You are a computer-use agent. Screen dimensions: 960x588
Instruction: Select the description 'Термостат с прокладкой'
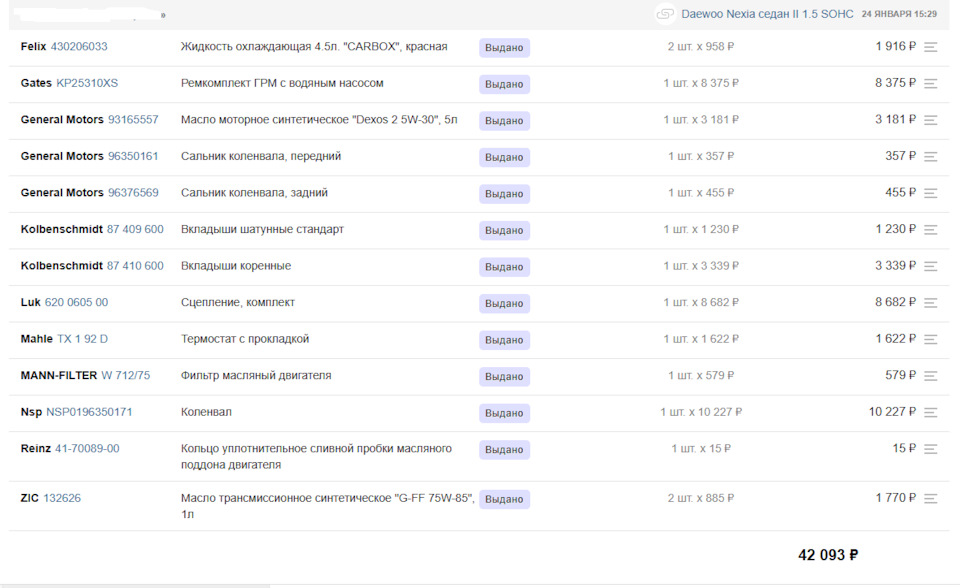tap(245, 339)
